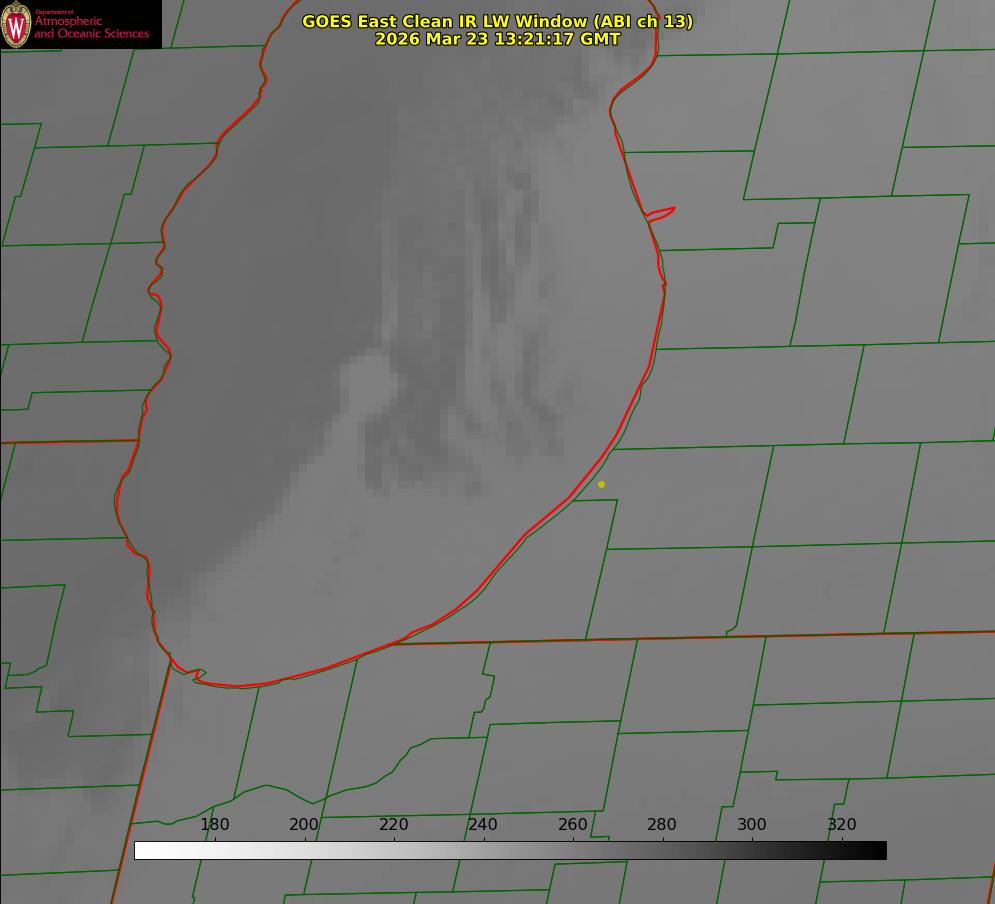The height and width of the screenshot is (904, 995).
Task: Click the 220 colorbar label
Action: (x=393, y=824)
